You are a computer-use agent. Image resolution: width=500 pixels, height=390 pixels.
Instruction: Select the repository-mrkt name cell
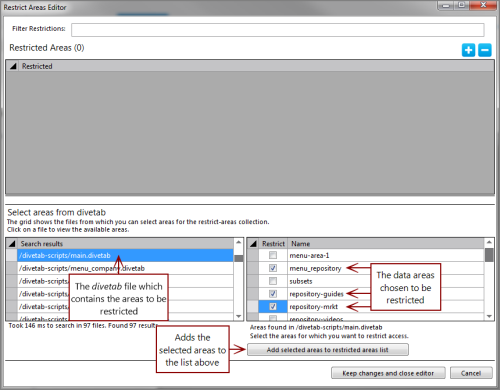[386, 306]
